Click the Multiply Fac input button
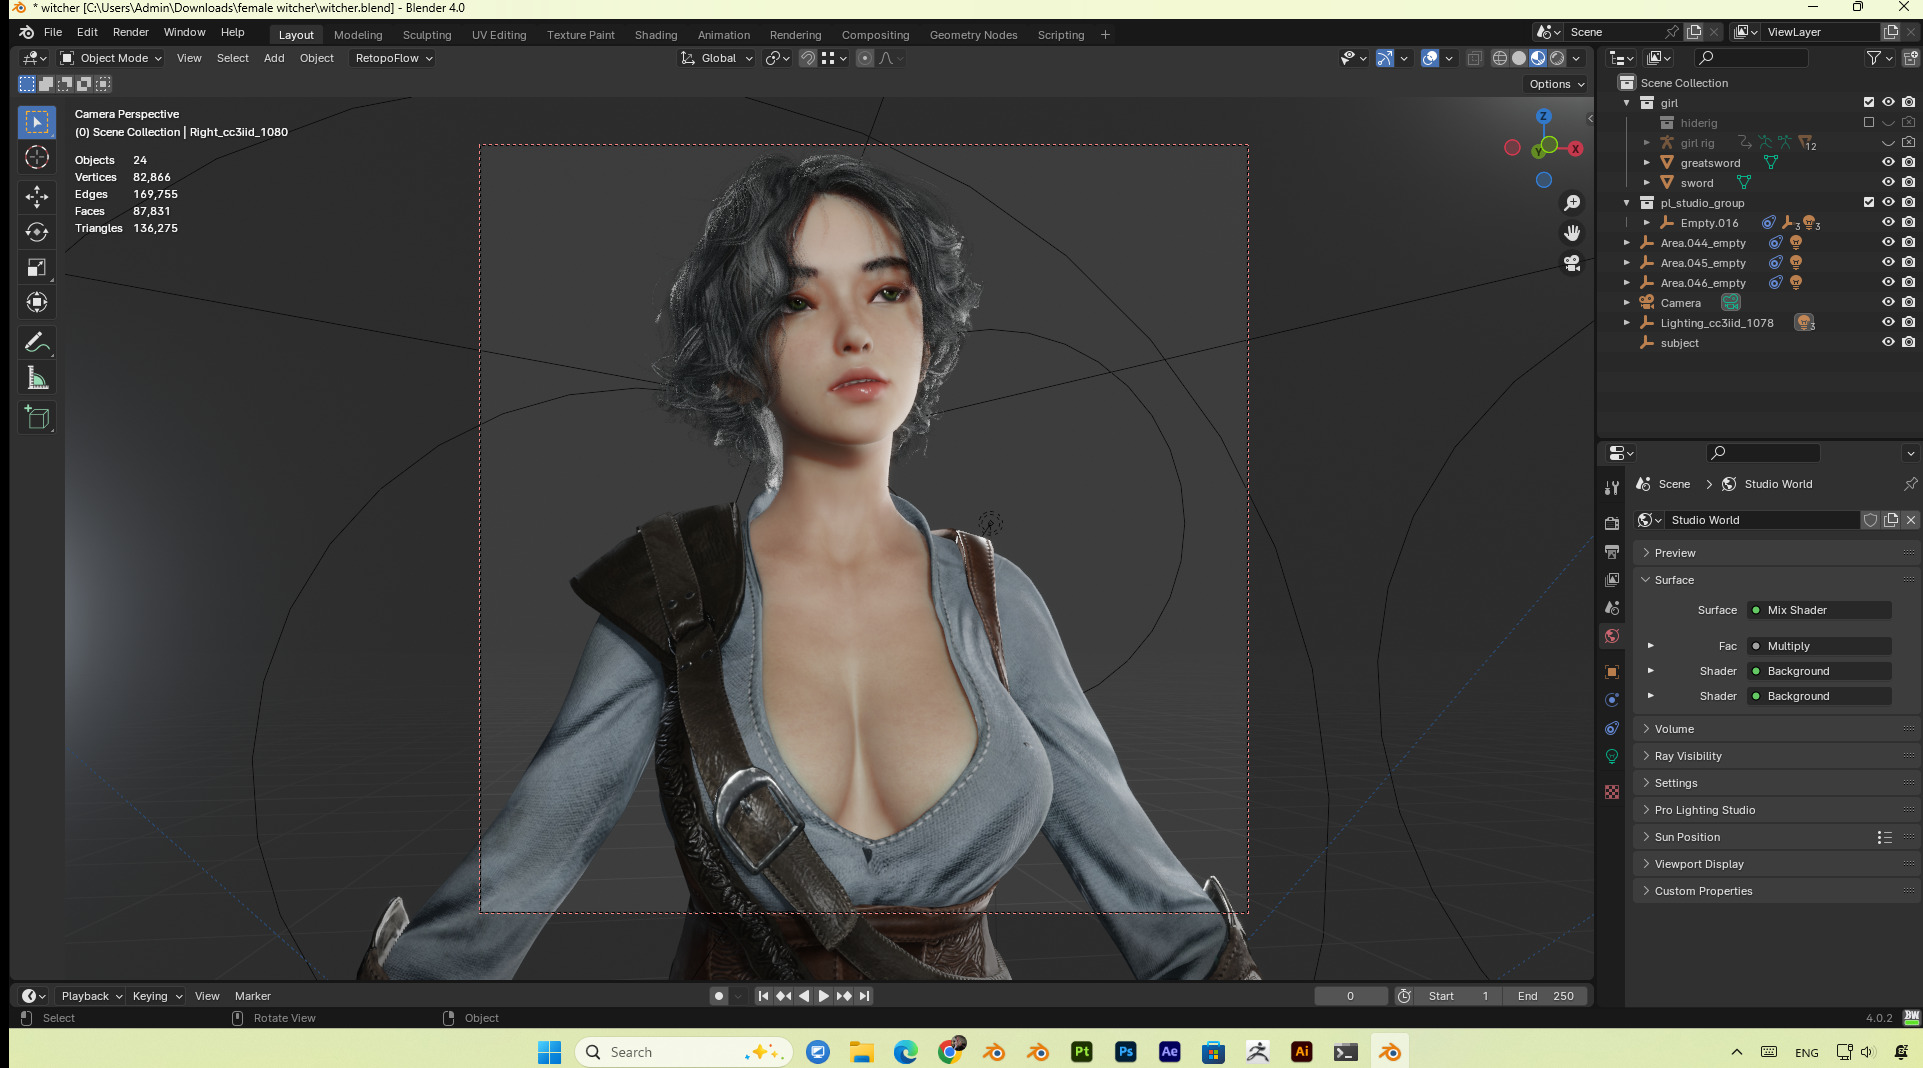 pyautogui.click(x=1818, y=646)
